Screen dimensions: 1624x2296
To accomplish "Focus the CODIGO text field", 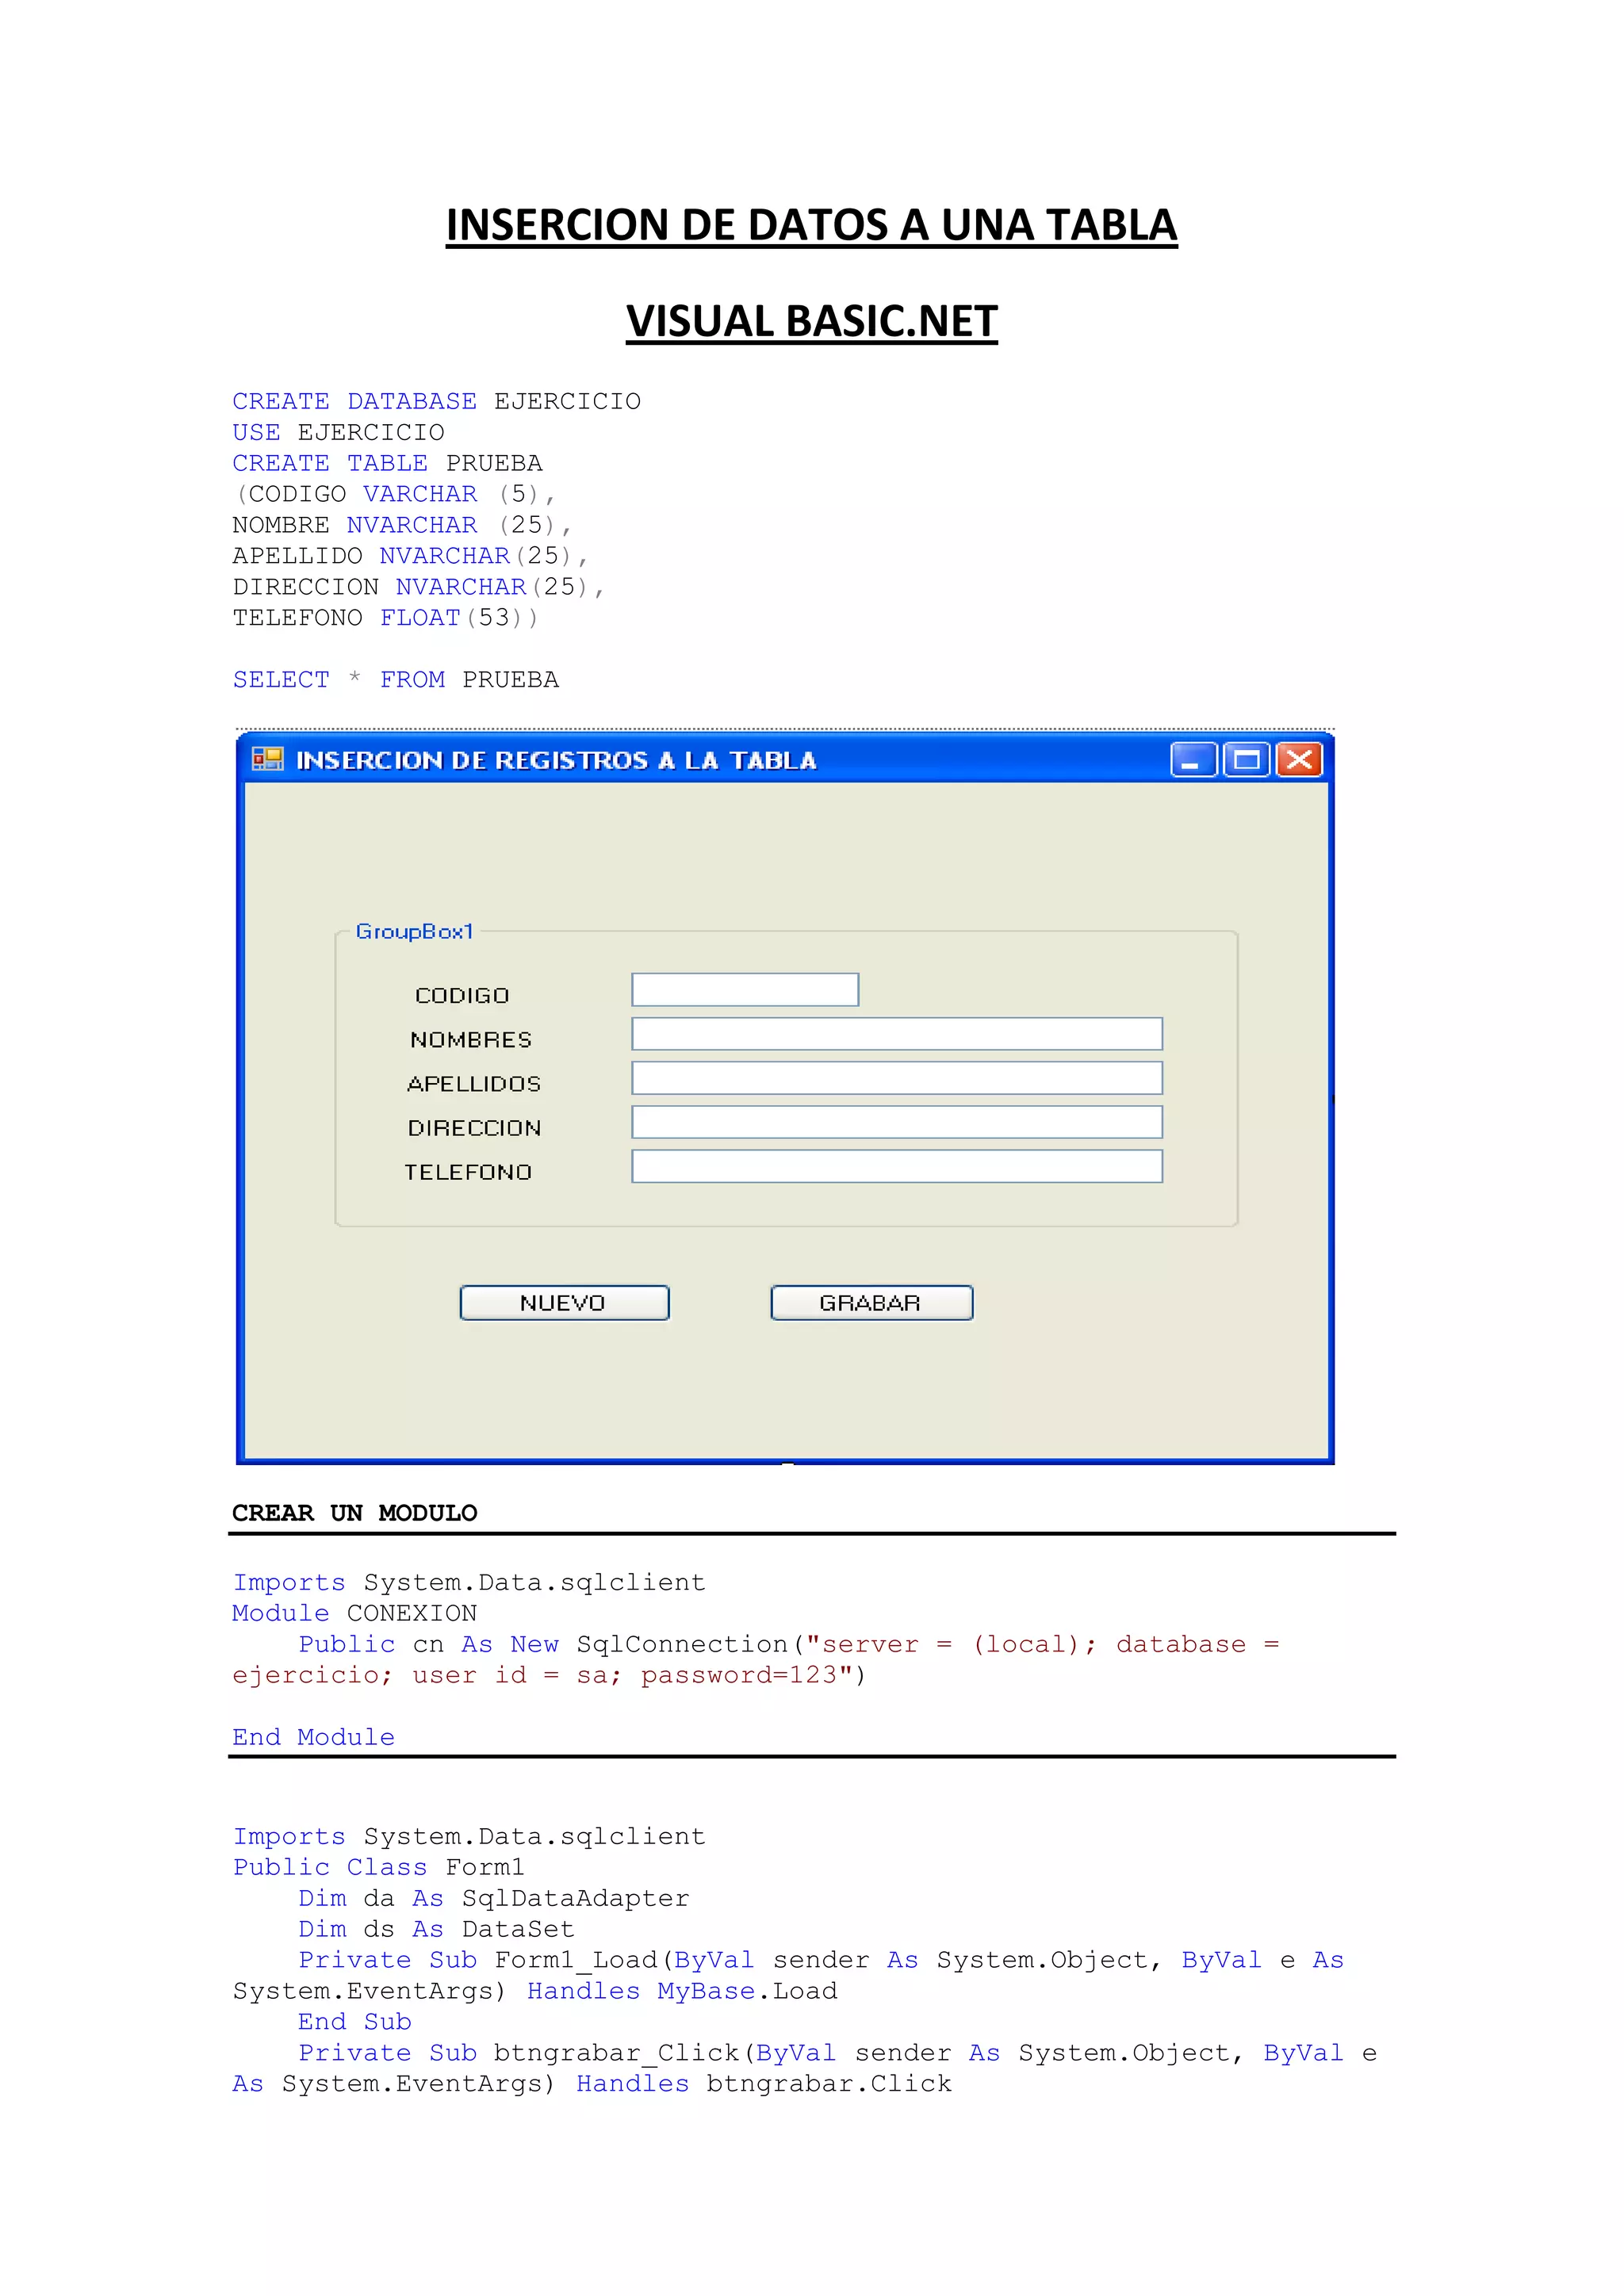I will (x=745, y=990).
